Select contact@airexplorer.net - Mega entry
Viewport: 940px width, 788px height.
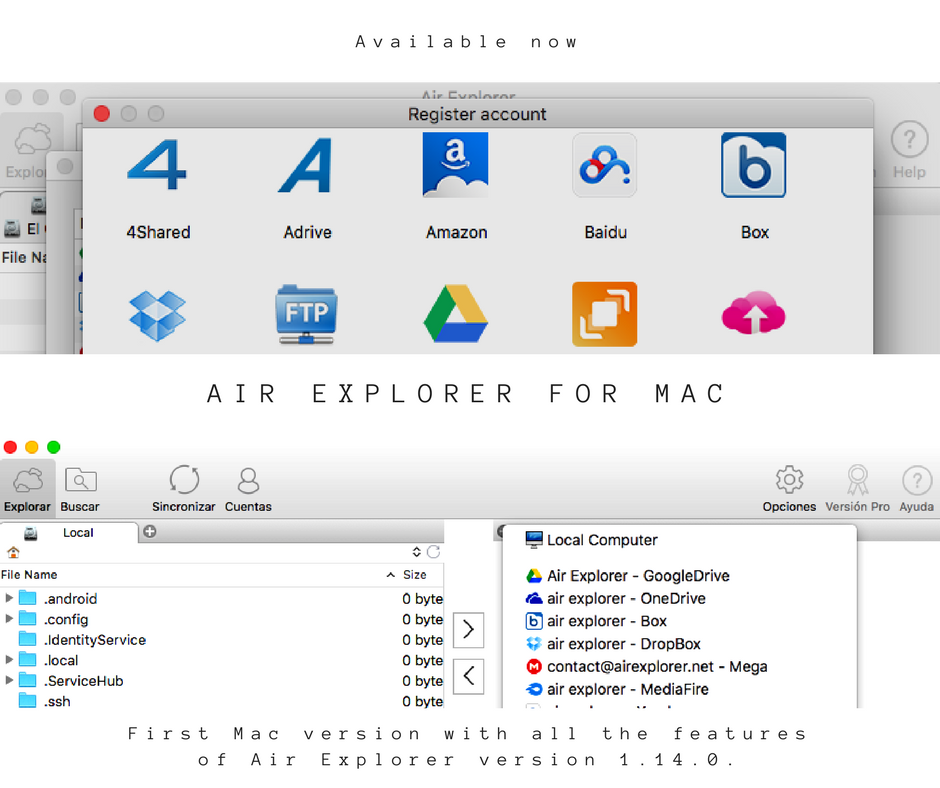656,667
